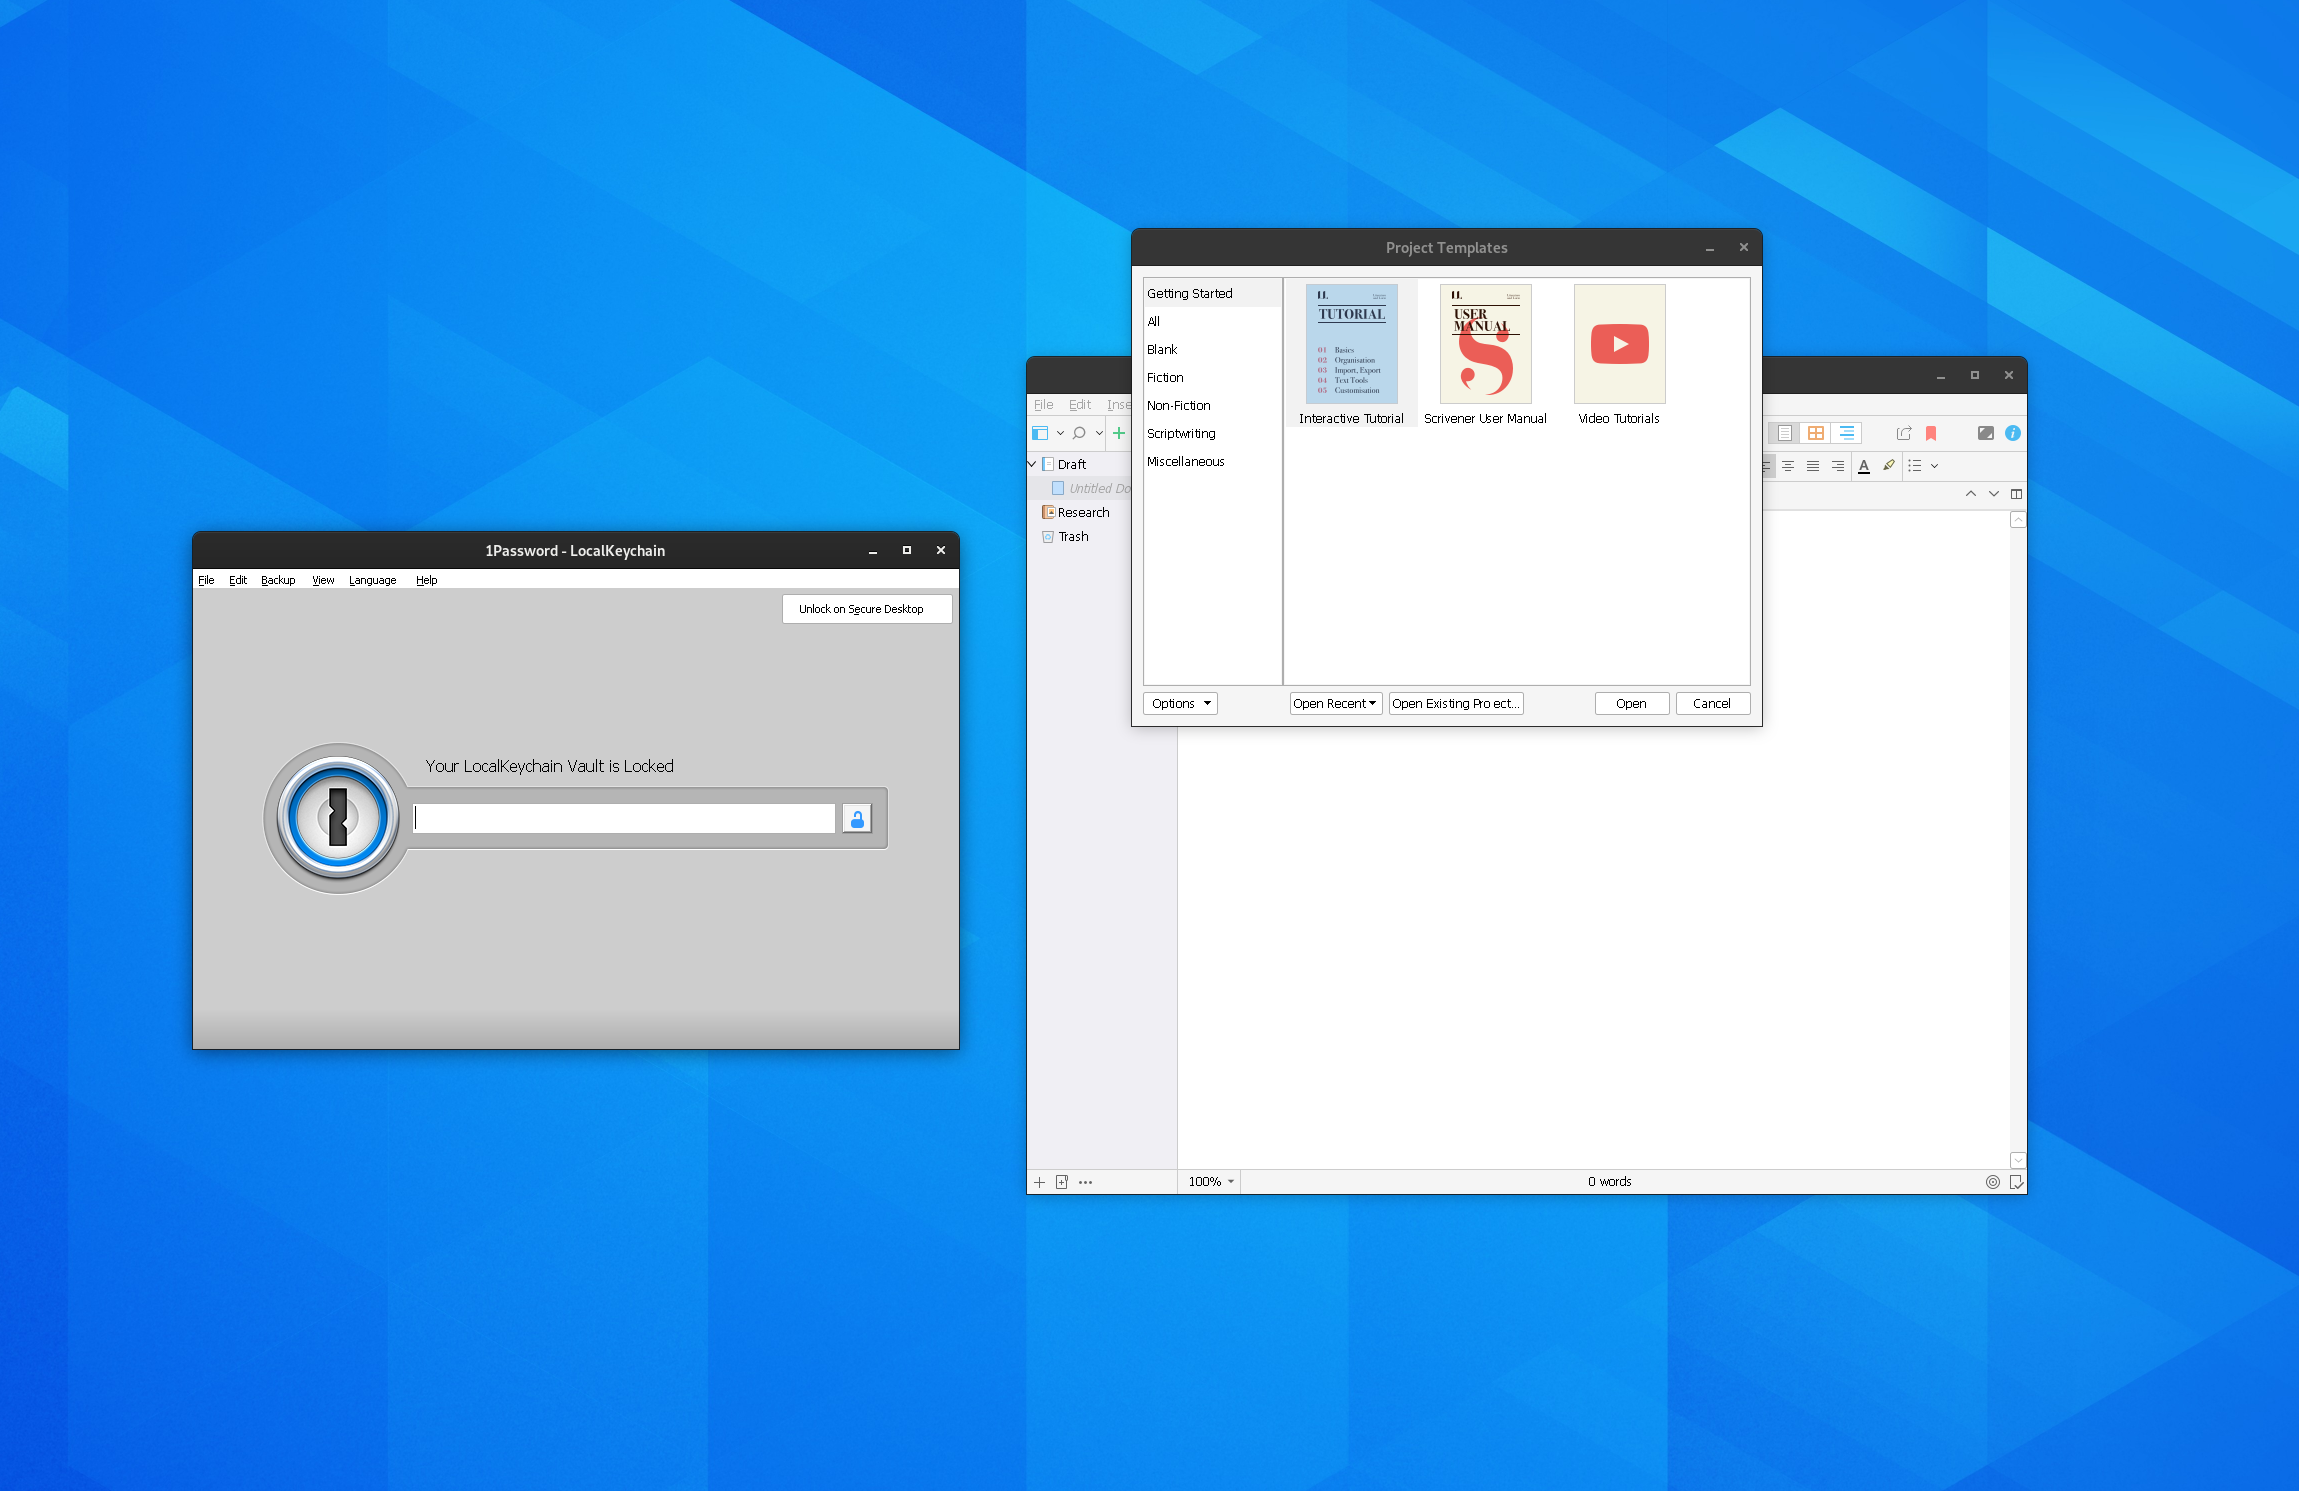Click the password input field in 1Password
Screen dimensions: 2299x1491
(628, 819)
